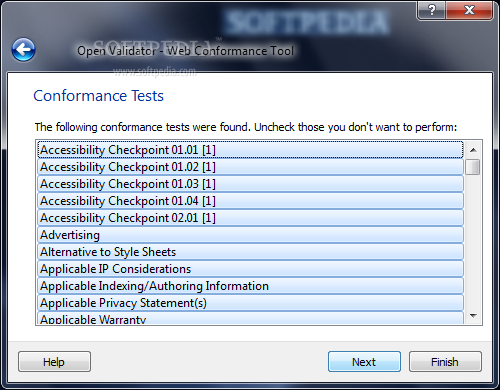The height and width of the screenshot is (390, 500).
Task: Click Applicable IP Considerations item
Action: point(250,269)
